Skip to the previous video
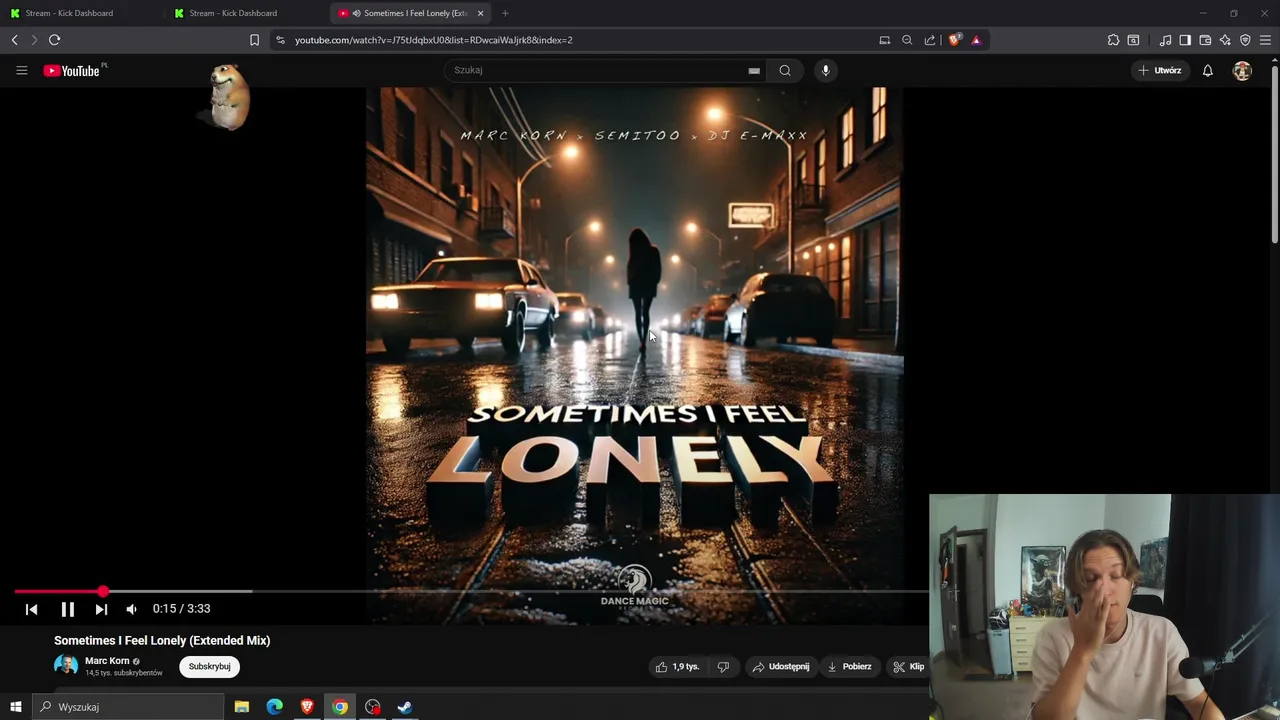Viewport: 1280px width, 720px height. 31,609
